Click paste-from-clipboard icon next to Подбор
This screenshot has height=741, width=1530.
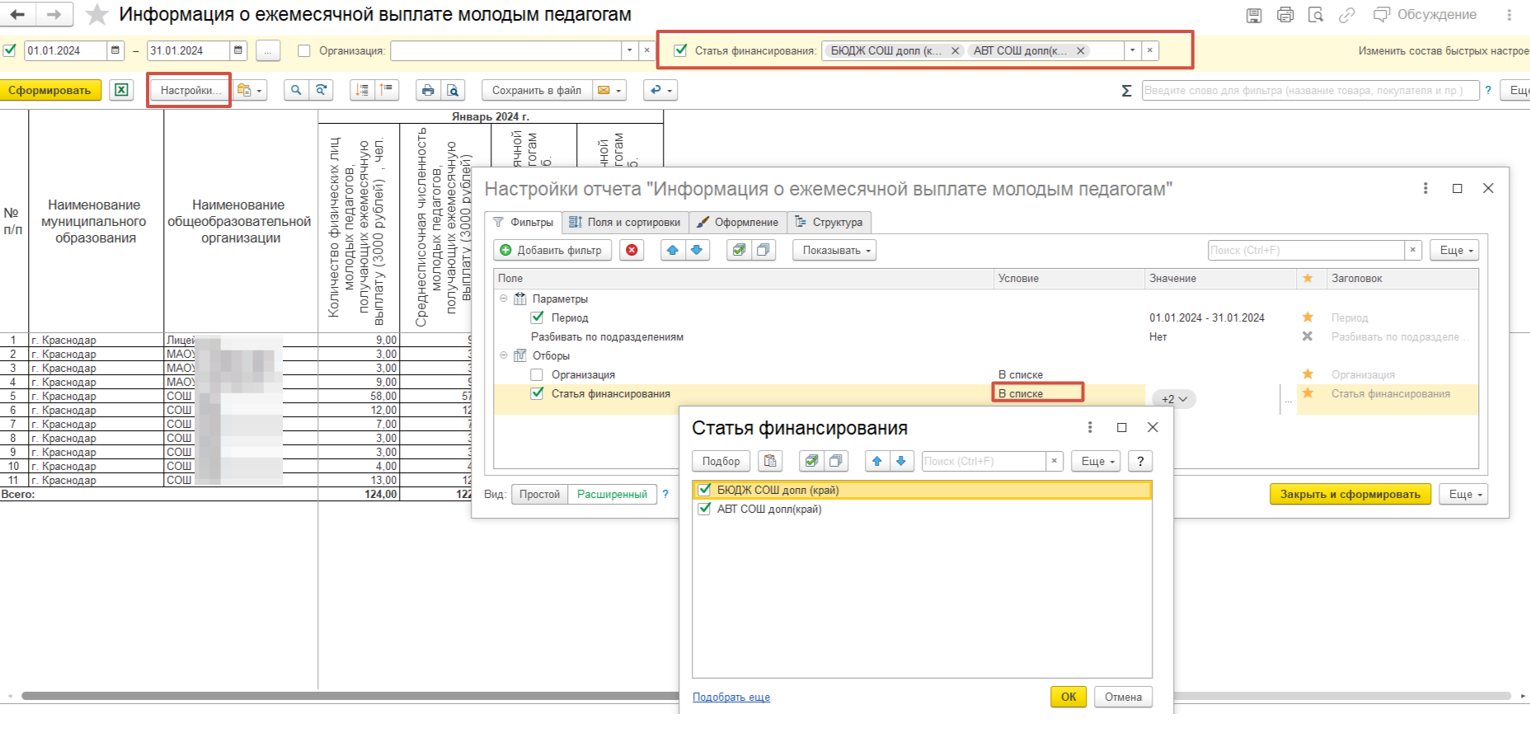(x=769, y=461)
